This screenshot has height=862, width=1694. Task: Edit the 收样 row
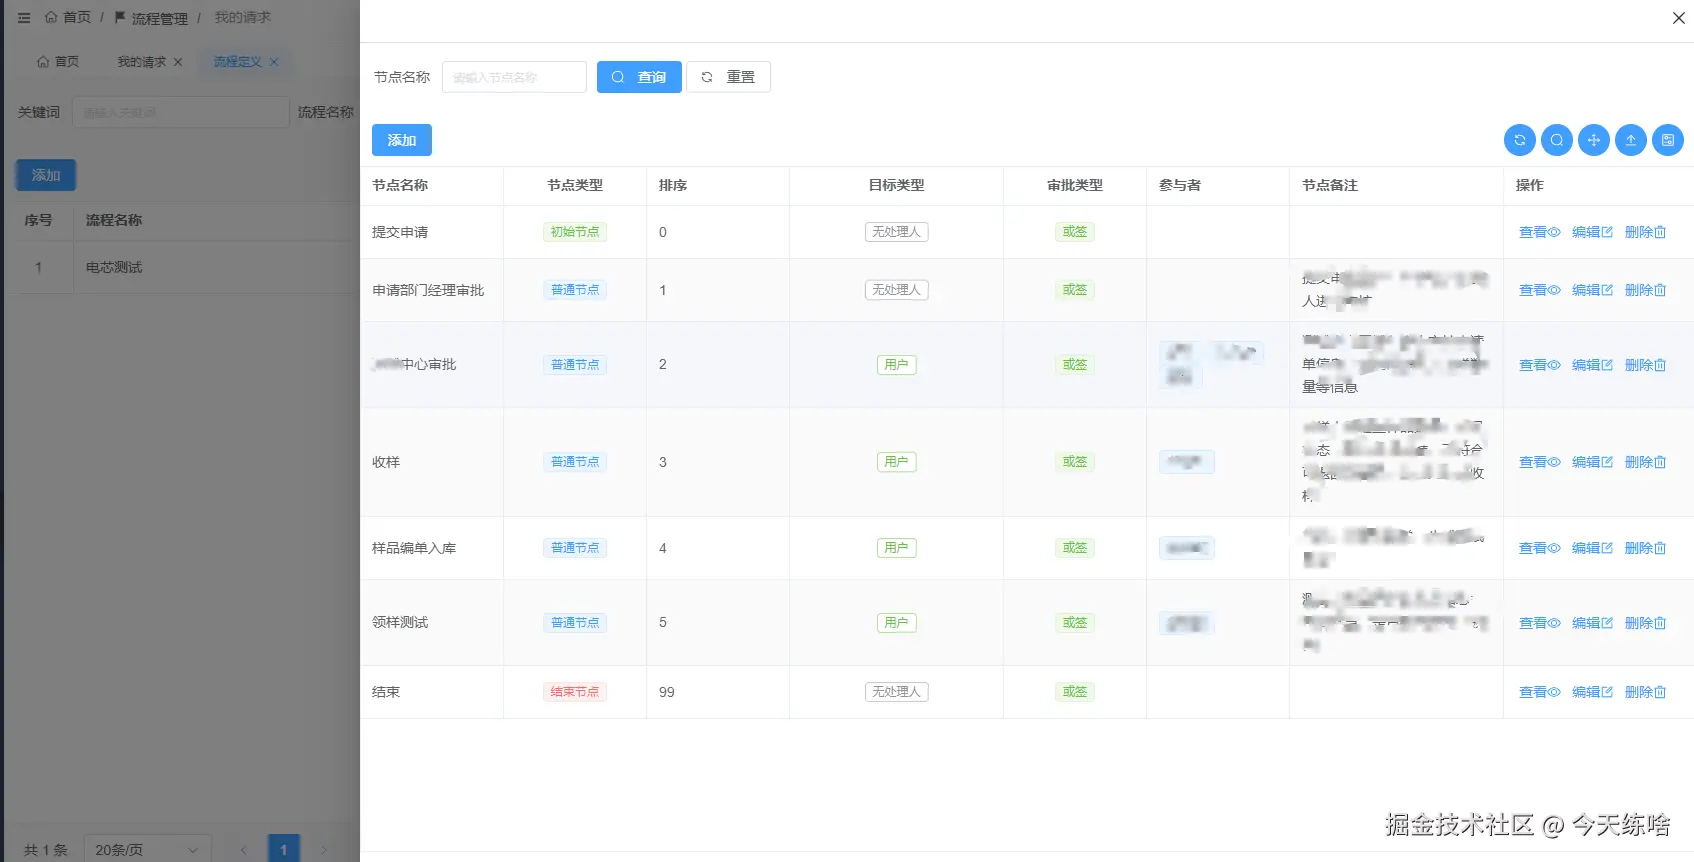click(x=1592, y=462)
